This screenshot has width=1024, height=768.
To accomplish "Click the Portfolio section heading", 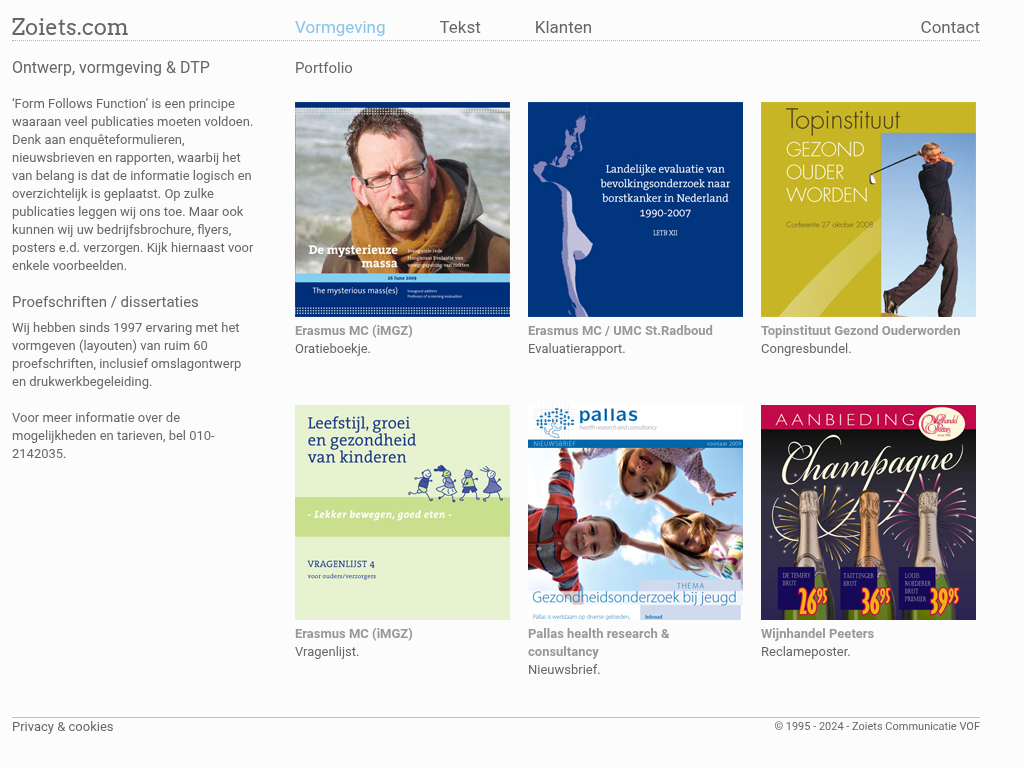I will (323, 68).
